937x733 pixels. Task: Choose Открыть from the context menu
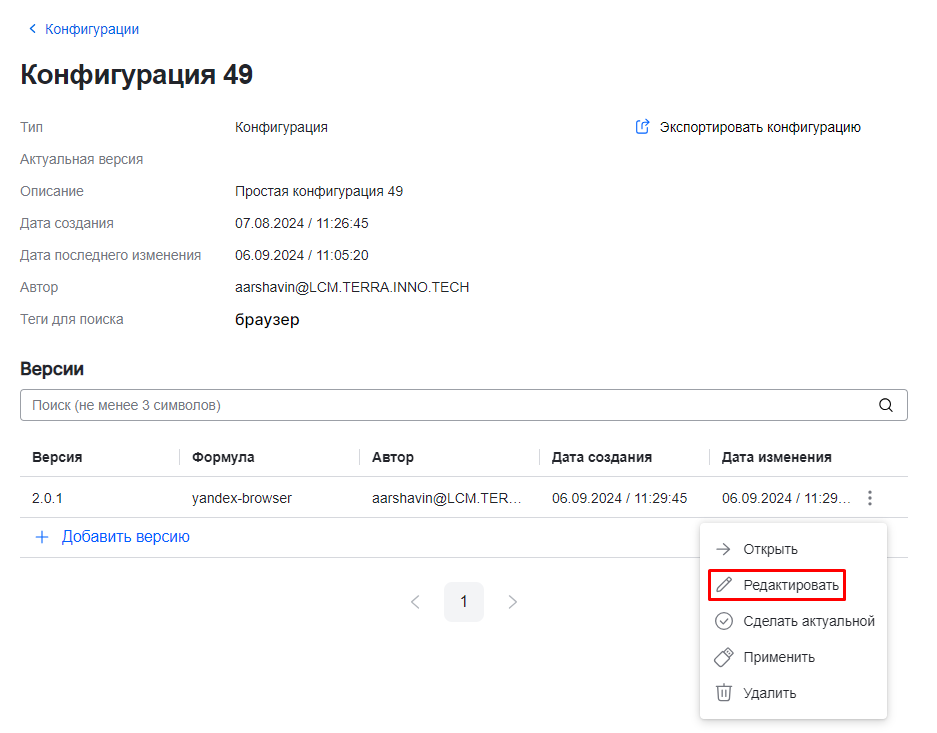tap(770, 549)
